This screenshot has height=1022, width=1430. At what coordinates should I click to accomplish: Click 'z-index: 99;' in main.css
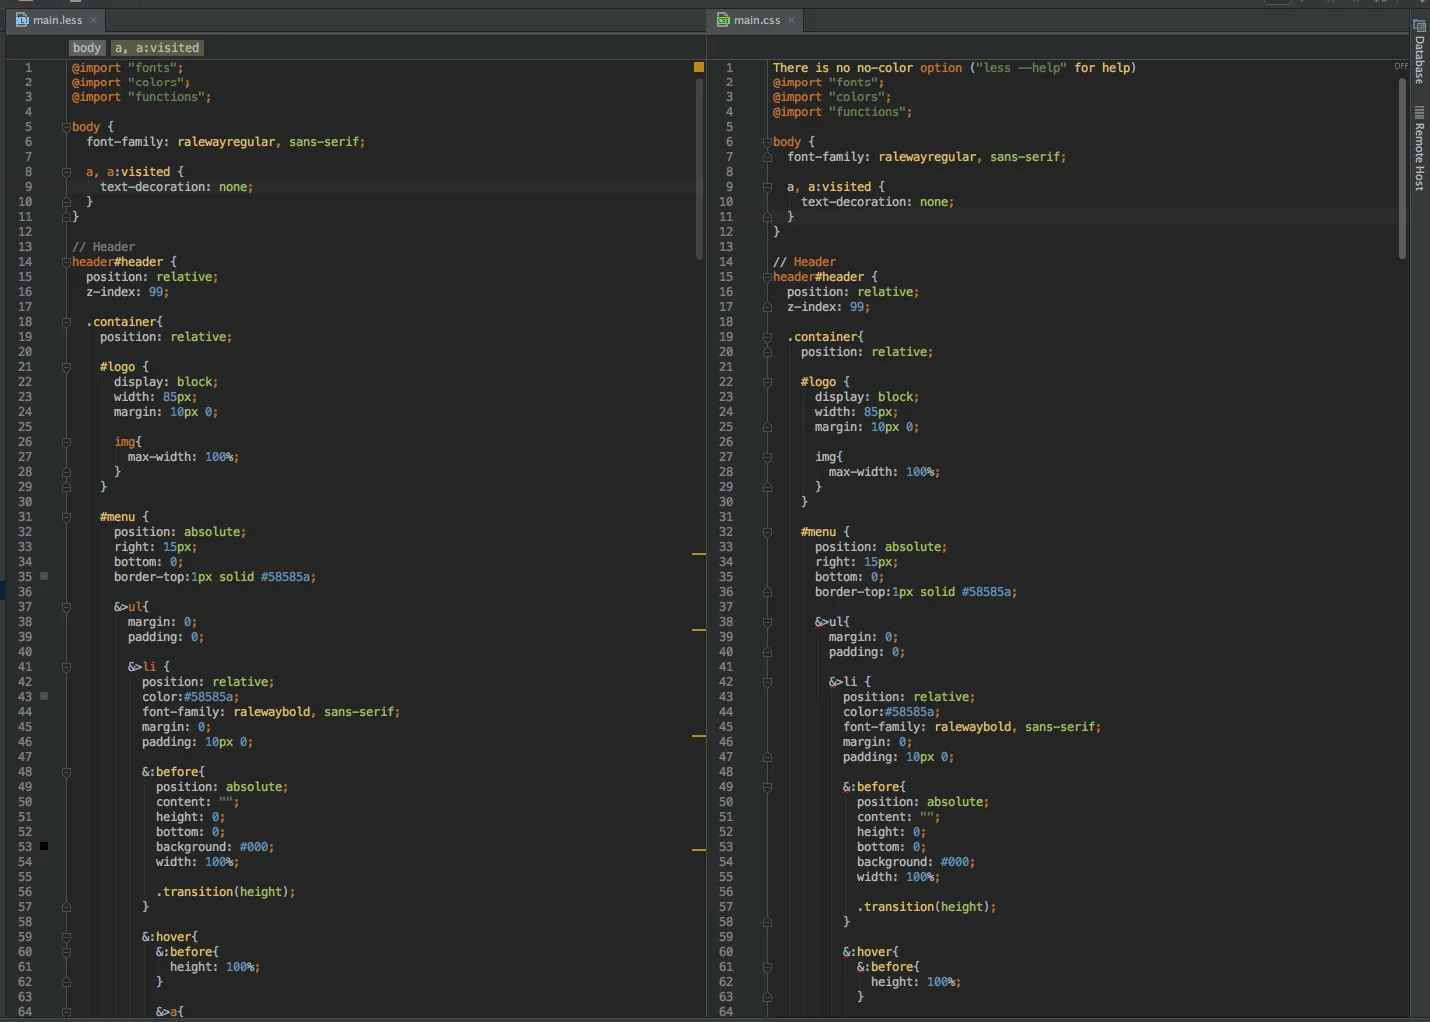click(828, 307)
